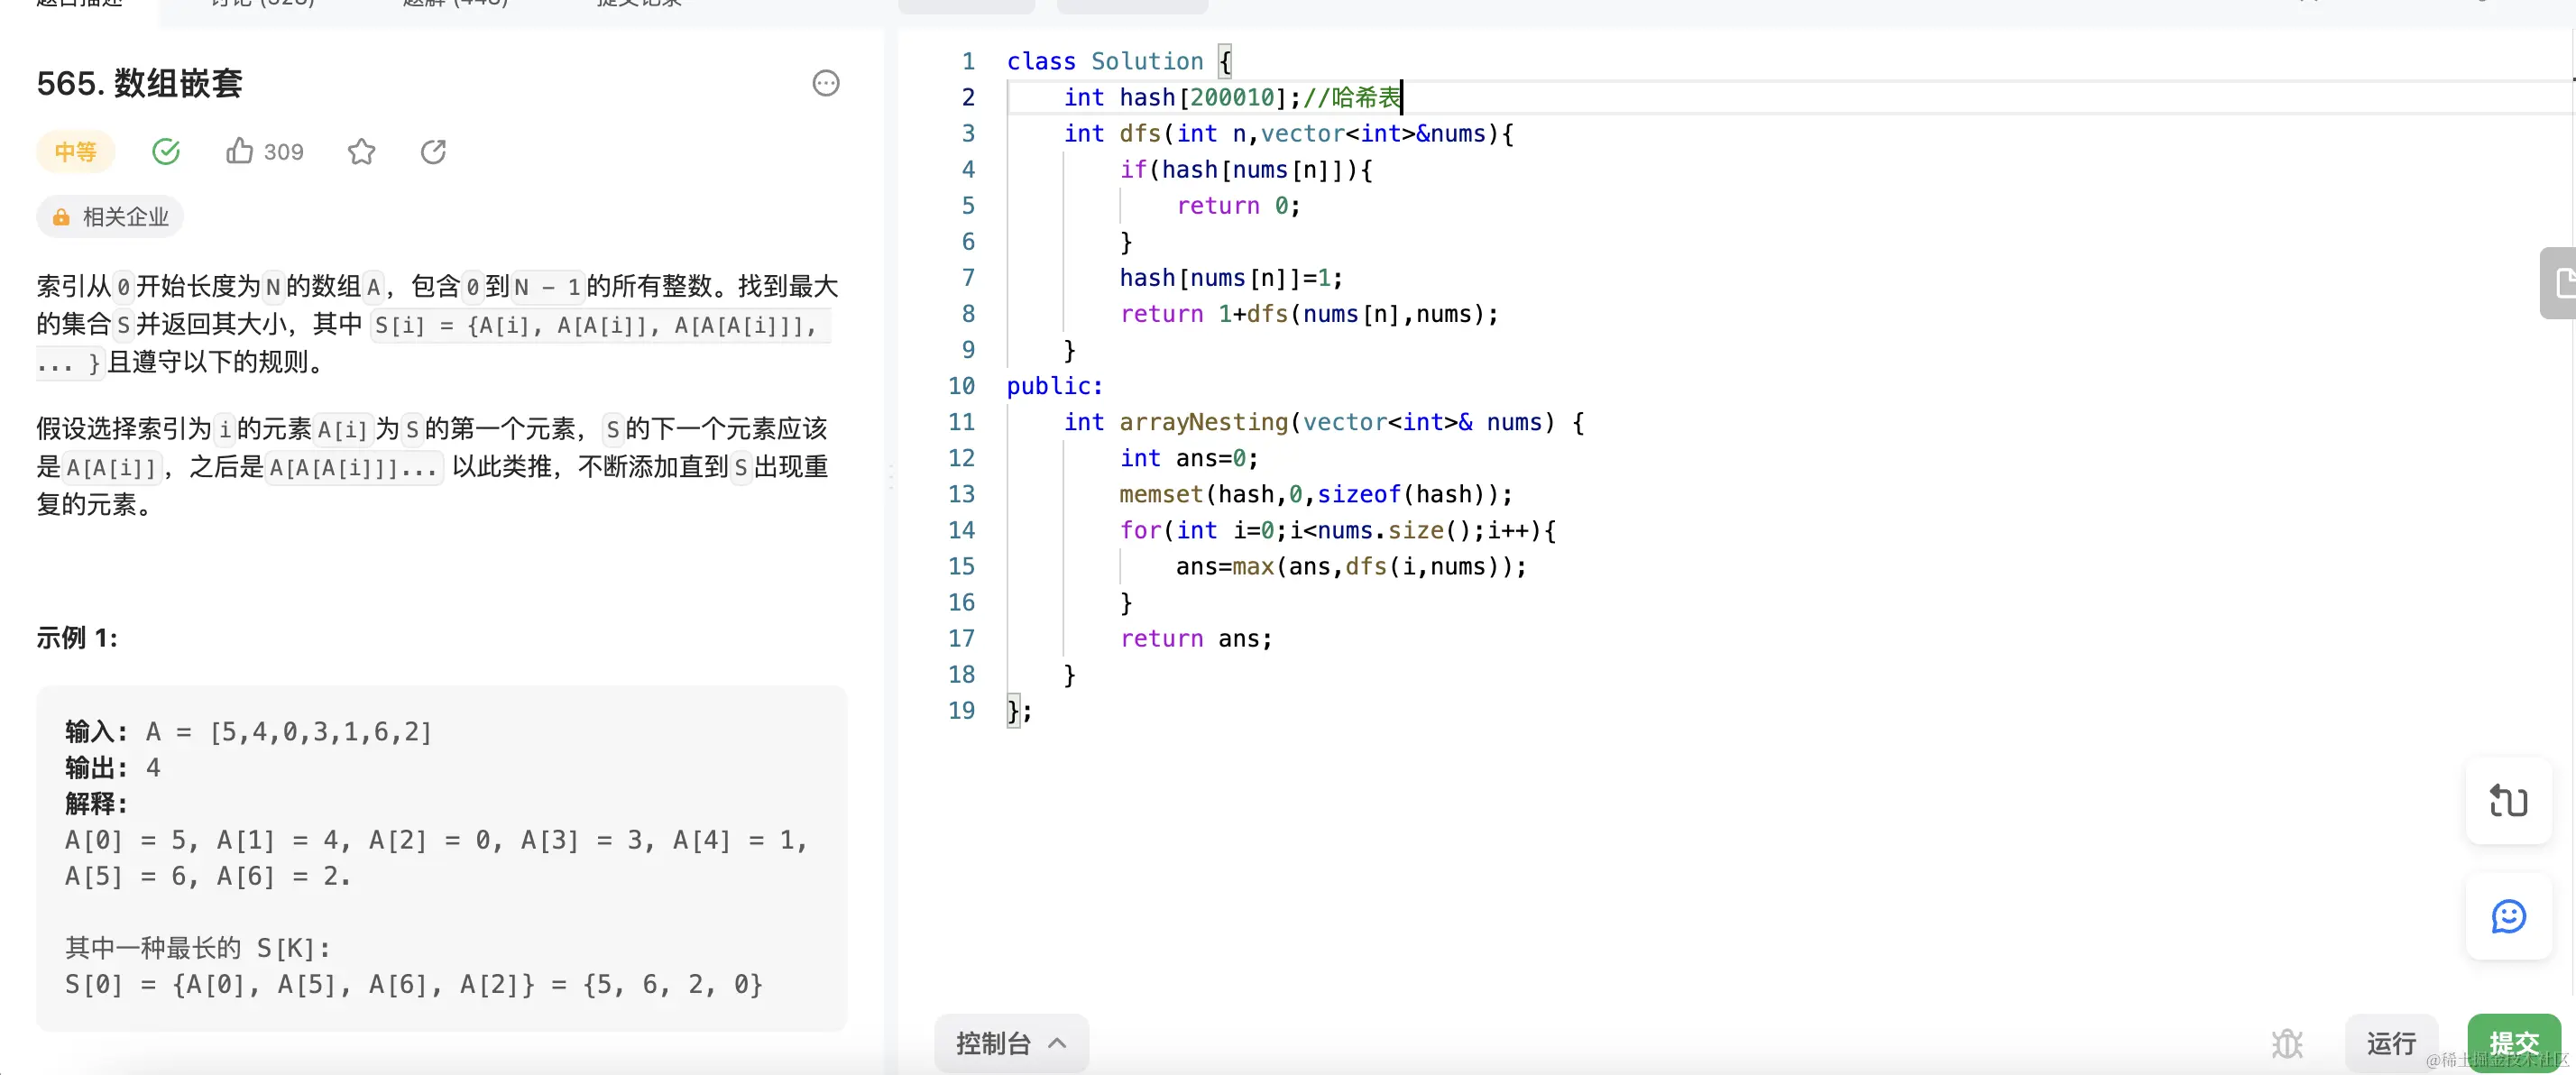Open the feedback smiley chat icon
The height and width of the screenshot is (1075, 2576).
(2508, 916)
